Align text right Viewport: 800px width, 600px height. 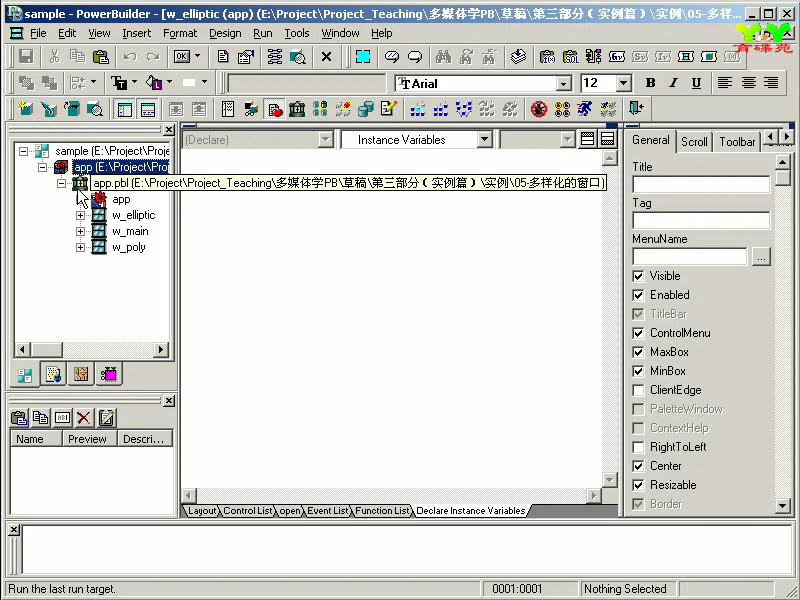771,83
